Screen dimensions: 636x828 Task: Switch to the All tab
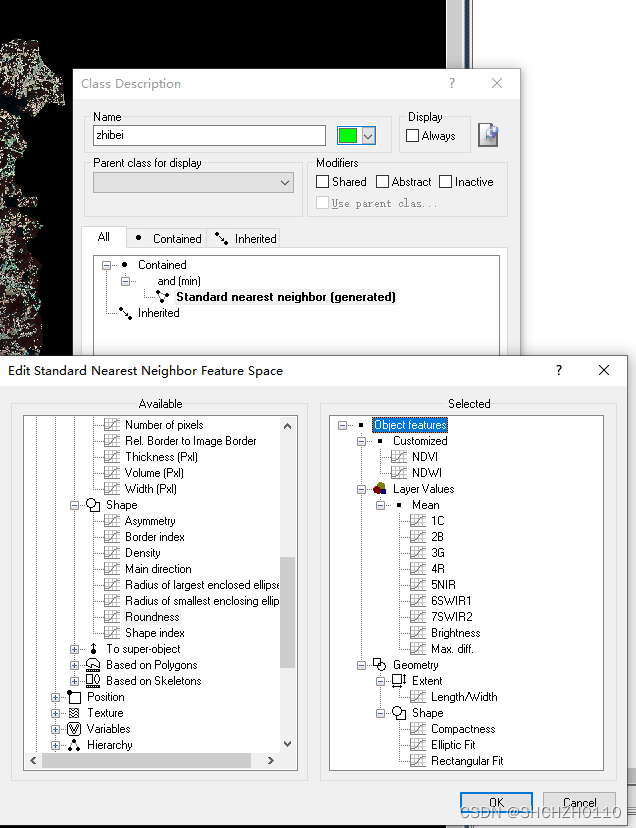pyautogui.click(x=104, y=237)
